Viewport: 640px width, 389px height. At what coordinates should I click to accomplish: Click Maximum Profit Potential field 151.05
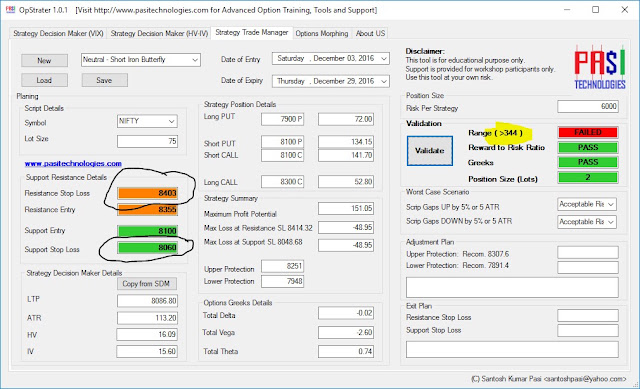(346, 208)
